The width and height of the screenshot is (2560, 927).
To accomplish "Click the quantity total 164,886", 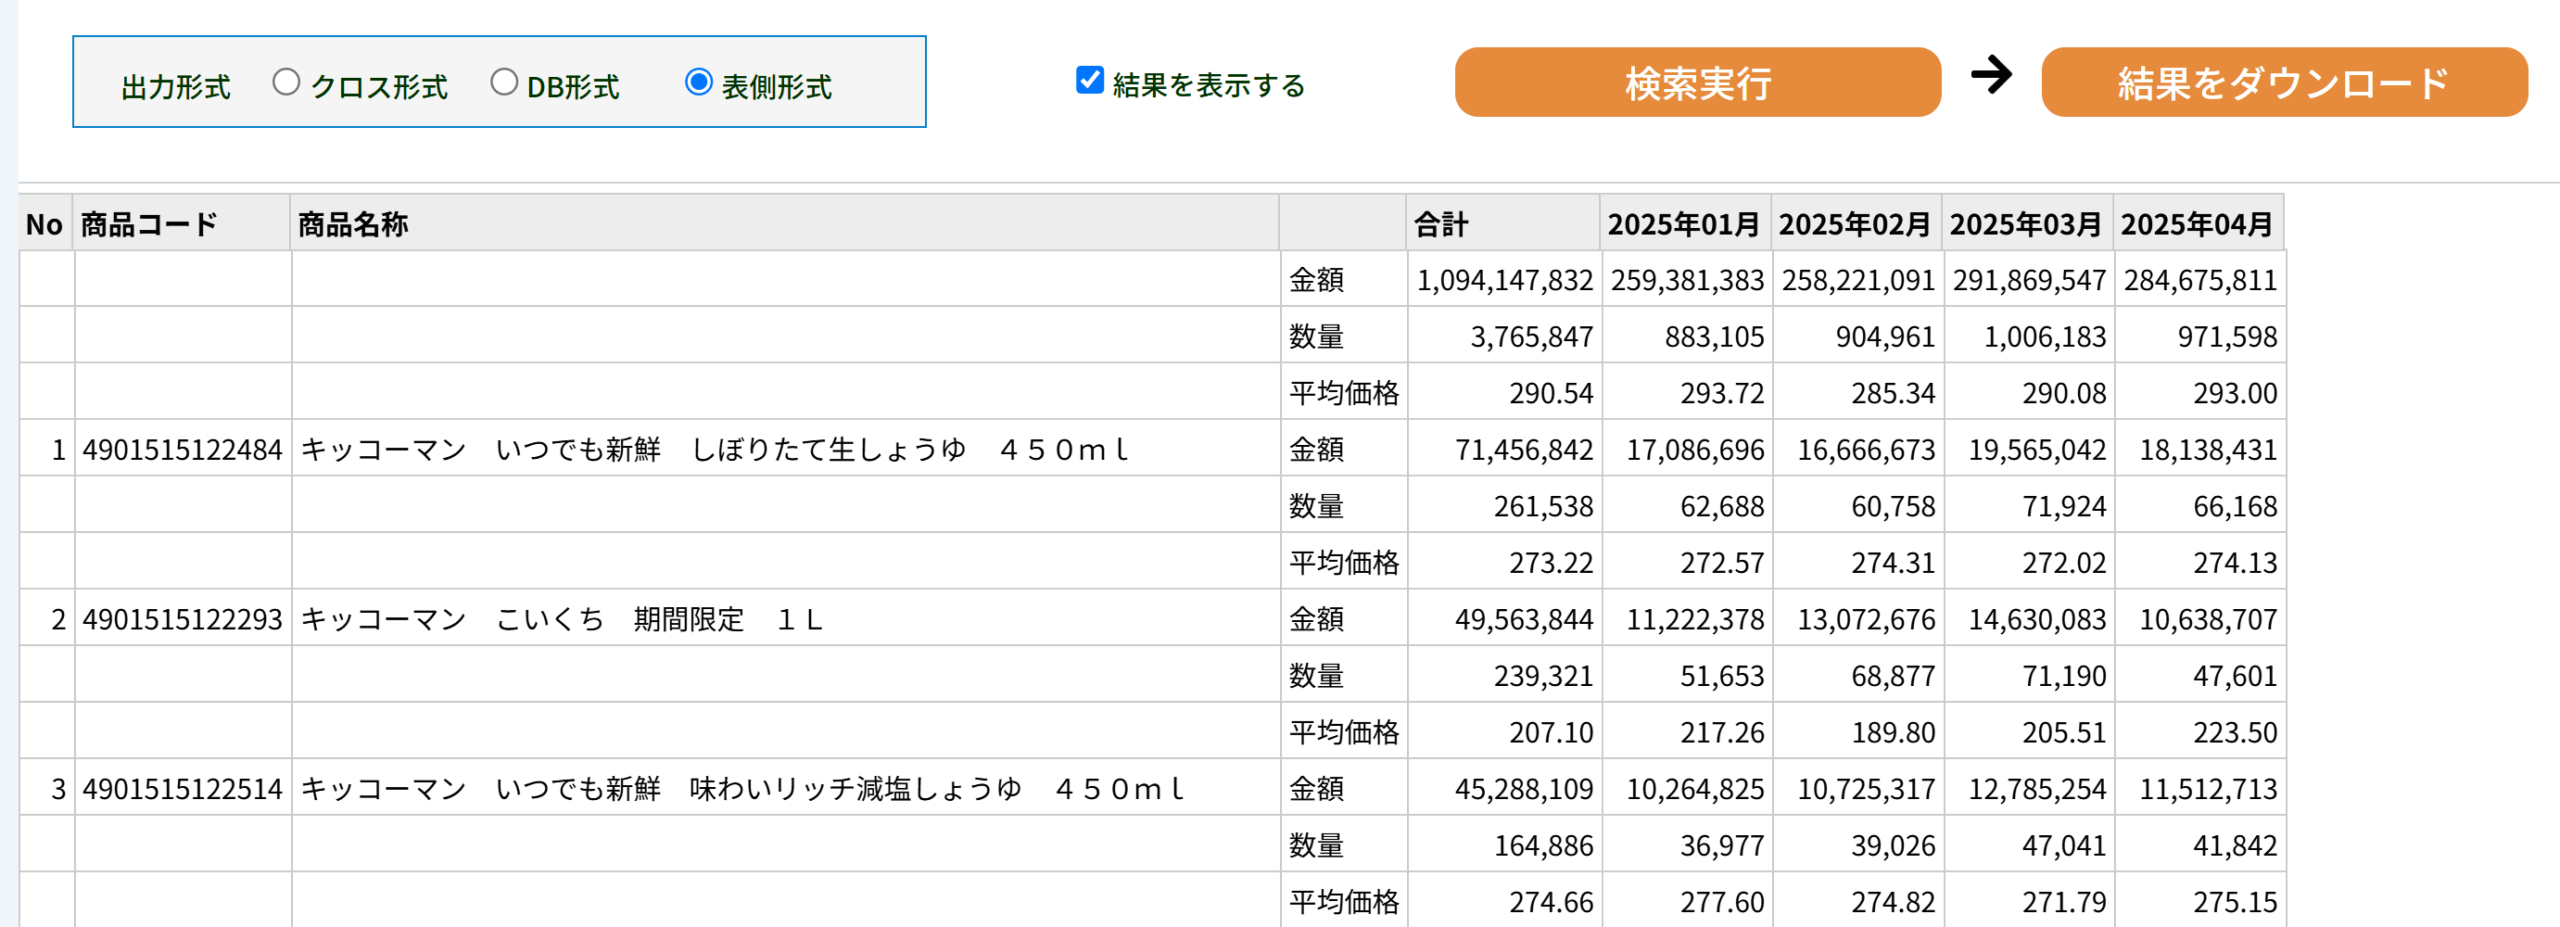I will point(1504,845).
